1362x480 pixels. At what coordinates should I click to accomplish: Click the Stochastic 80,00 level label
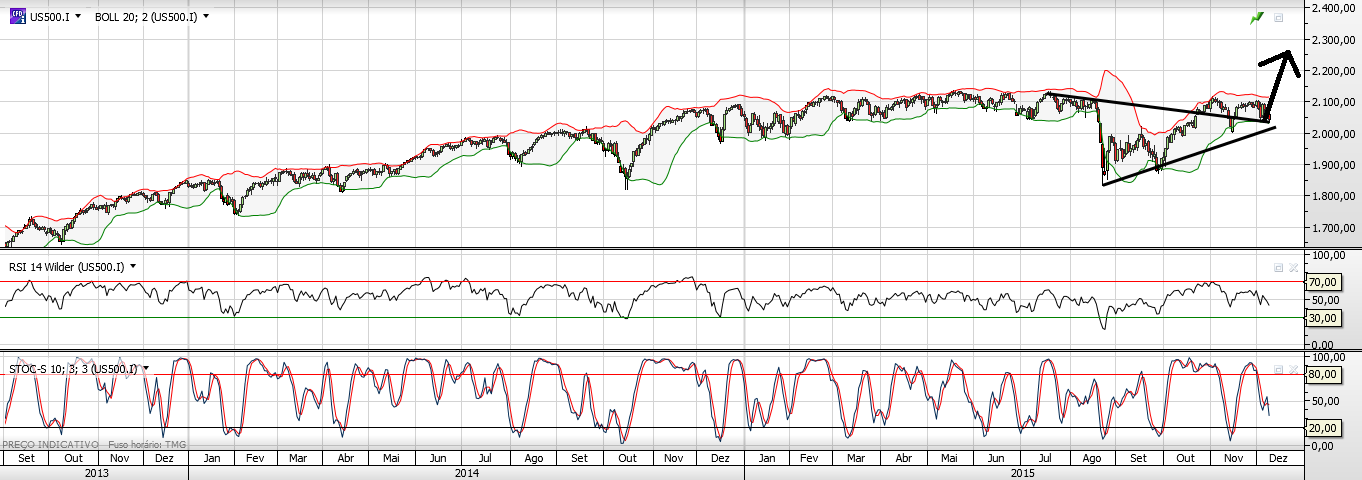1322,374
